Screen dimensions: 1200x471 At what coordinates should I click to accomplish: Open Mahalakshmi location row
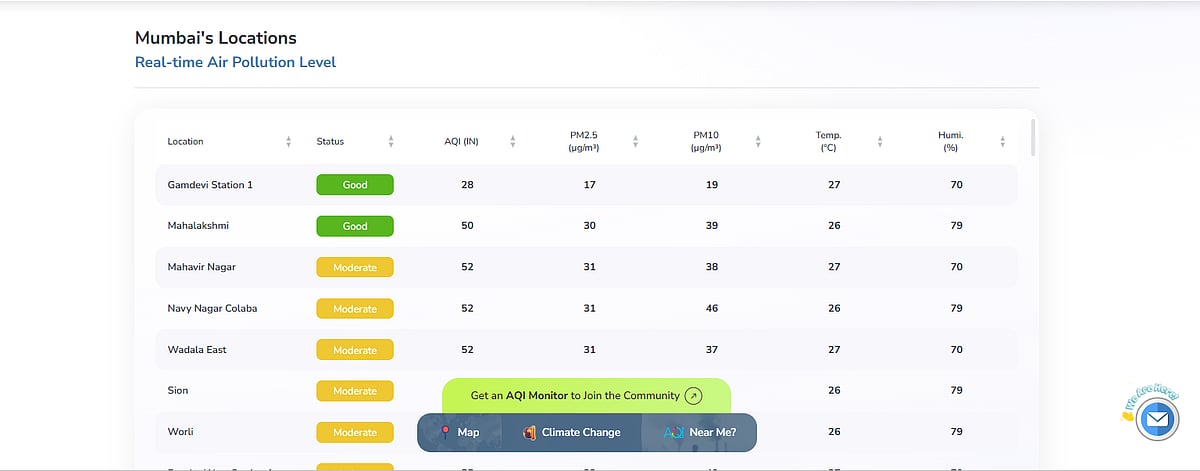click(x=198, y=226)
